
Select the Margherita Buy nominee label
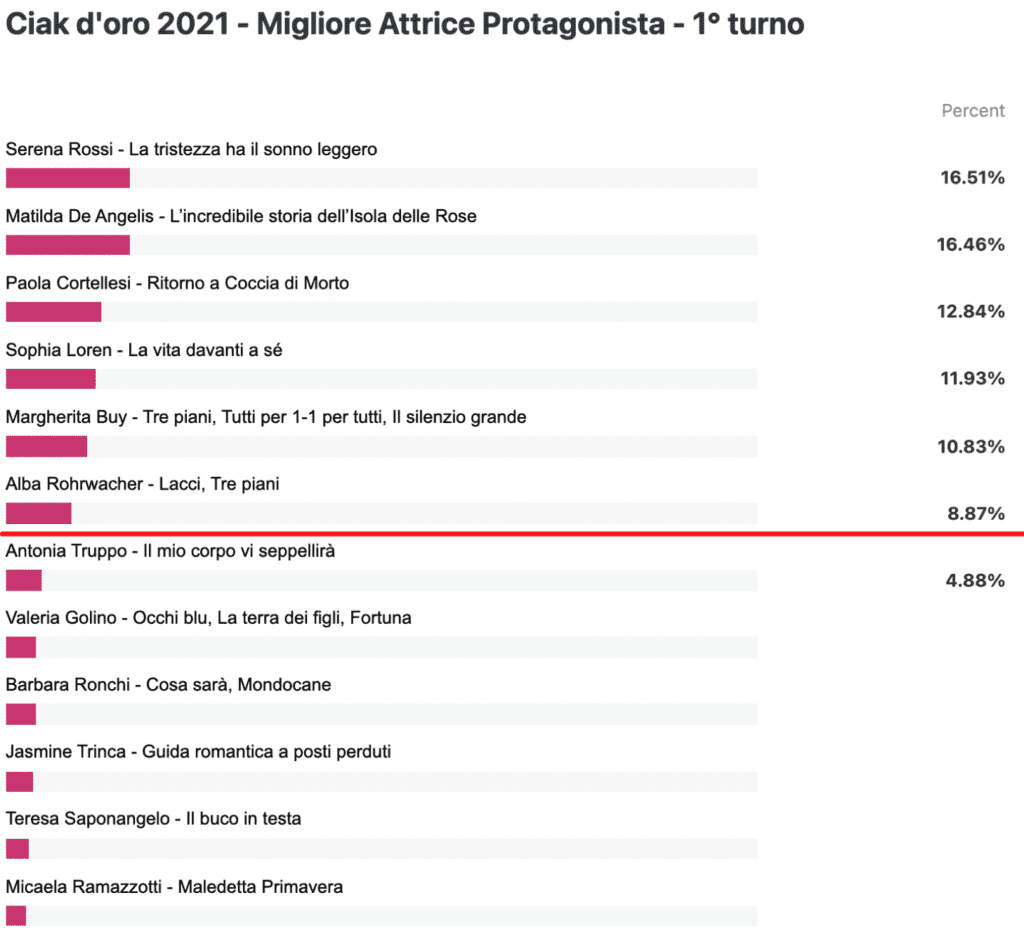pos(266,417)
